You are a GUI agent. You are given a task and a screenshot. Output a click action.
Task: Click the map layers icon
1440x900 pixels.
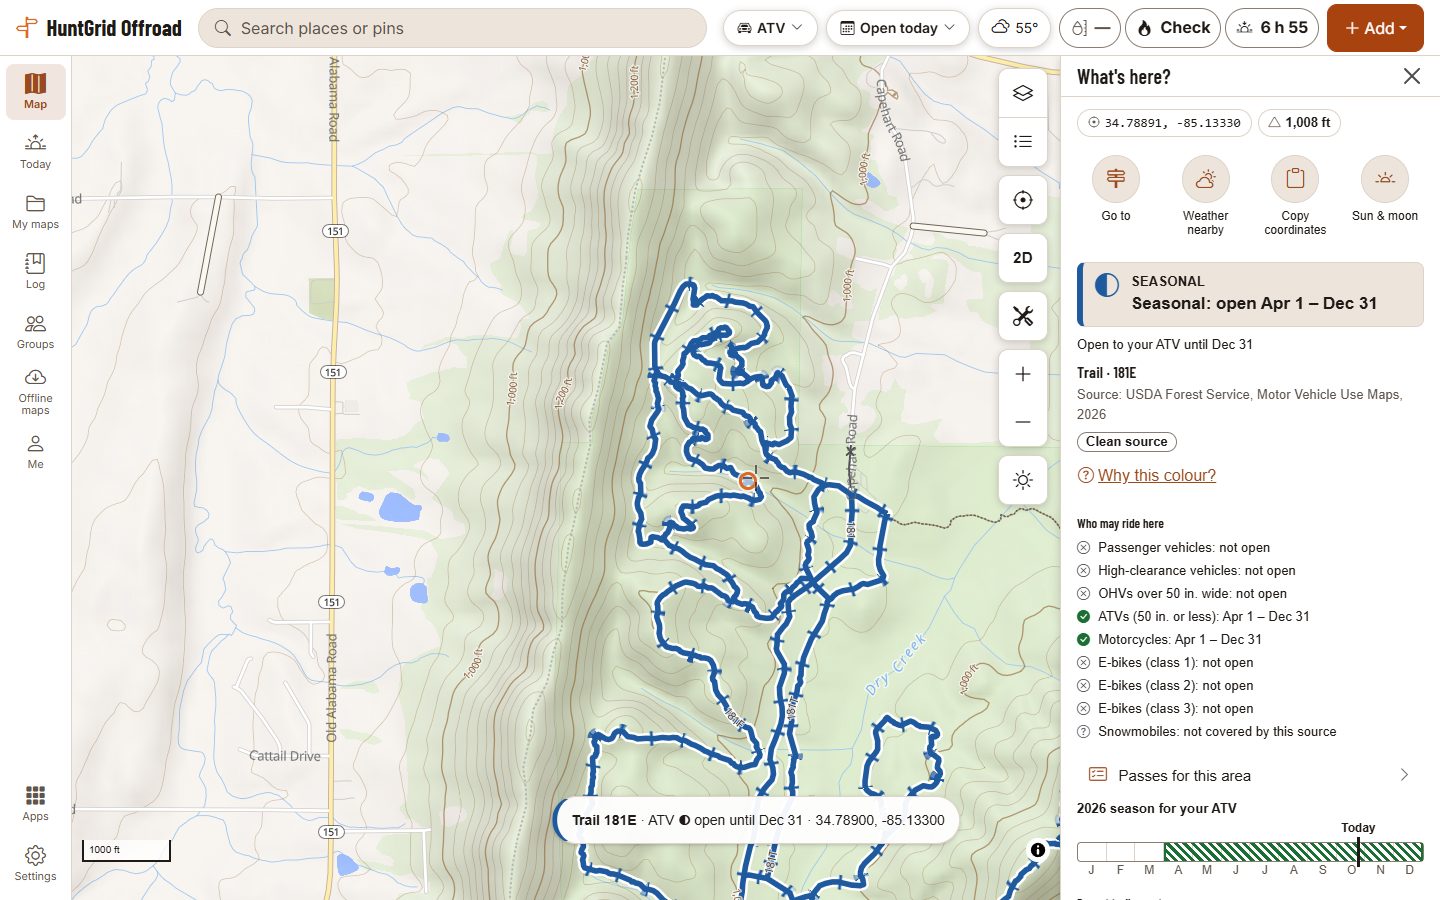point(1023,93)
